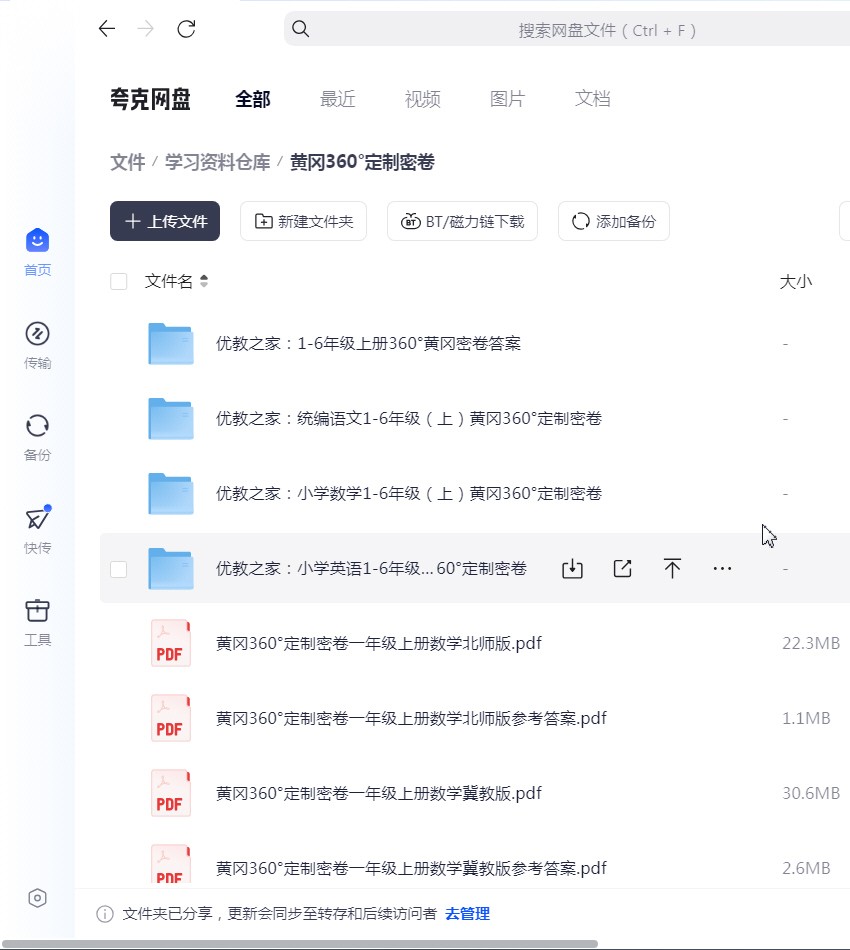The height and width of the screenshot is (950, 850).
Task: Open 黄冈360°定制密卷一年级上册数学冀教版.pdf
Action: (x=379, y=794)
